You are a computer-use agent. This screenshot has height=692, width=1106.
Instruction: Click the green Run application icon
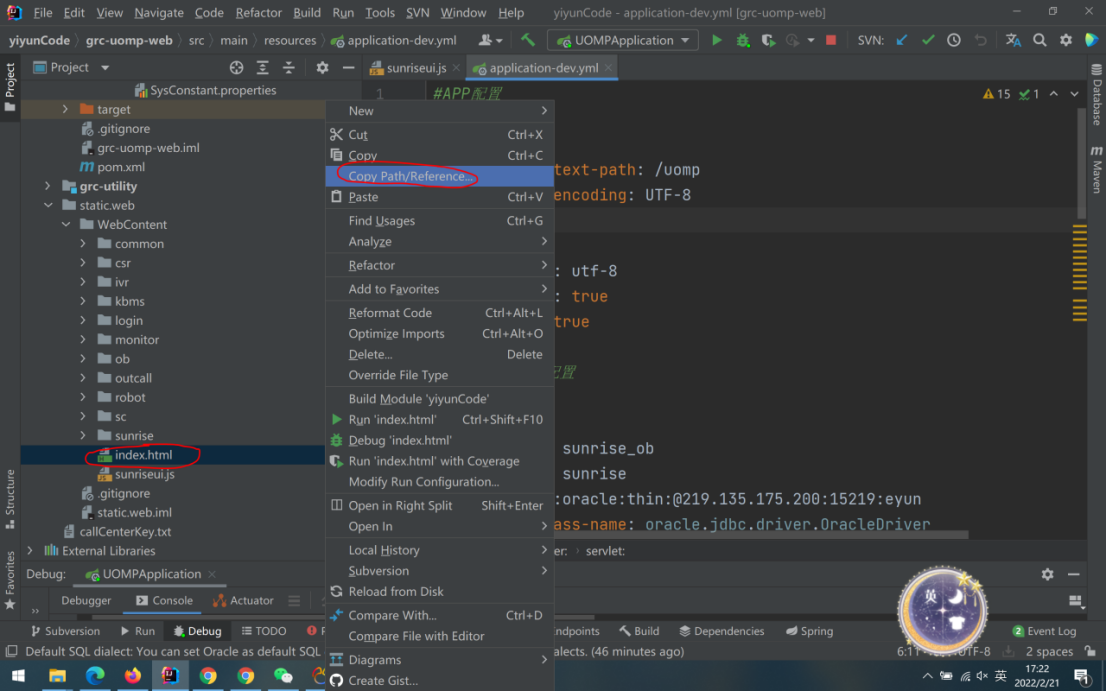click(x=716, y=40)
